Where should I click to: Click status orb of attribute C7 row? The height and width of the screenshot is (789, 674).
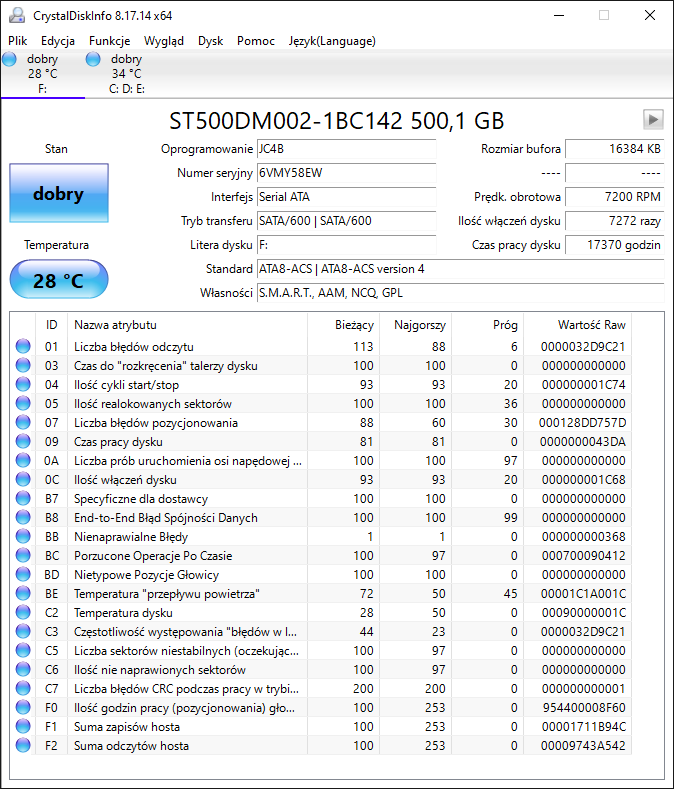pos(23,688)
